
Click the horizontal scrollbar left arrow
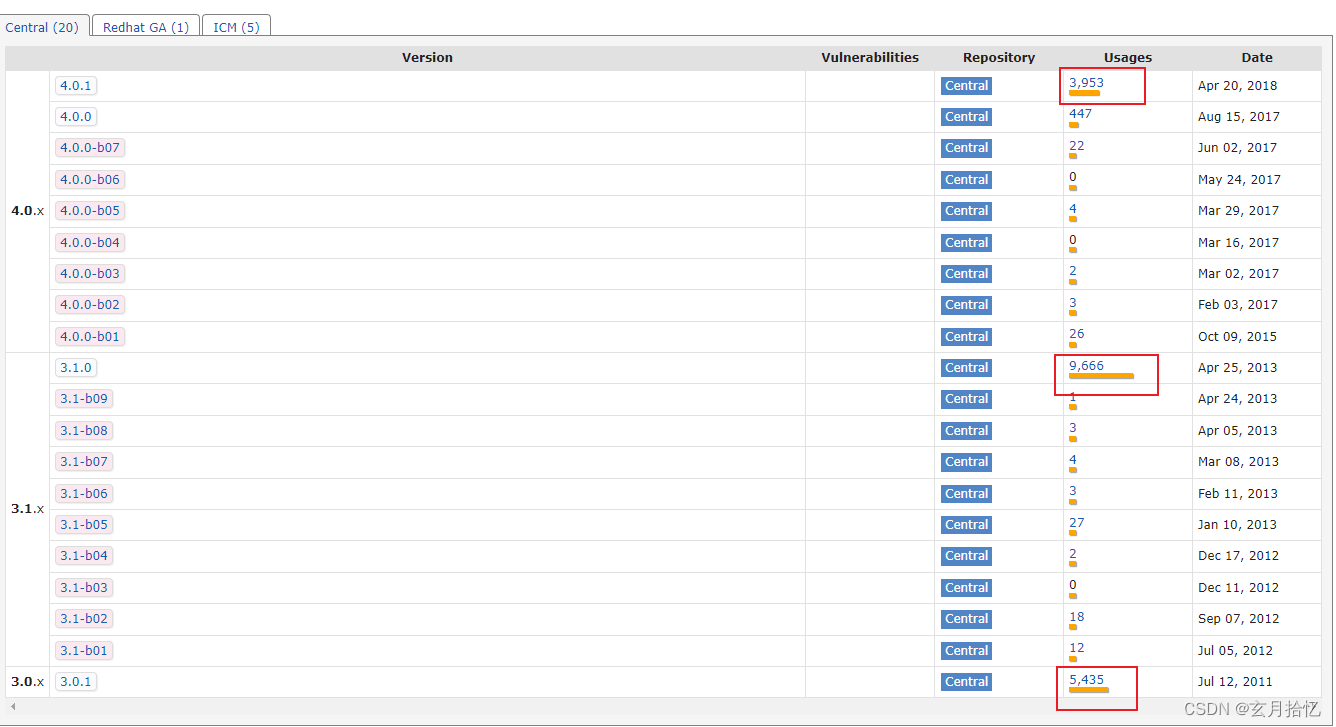click(x=13, y=707)
